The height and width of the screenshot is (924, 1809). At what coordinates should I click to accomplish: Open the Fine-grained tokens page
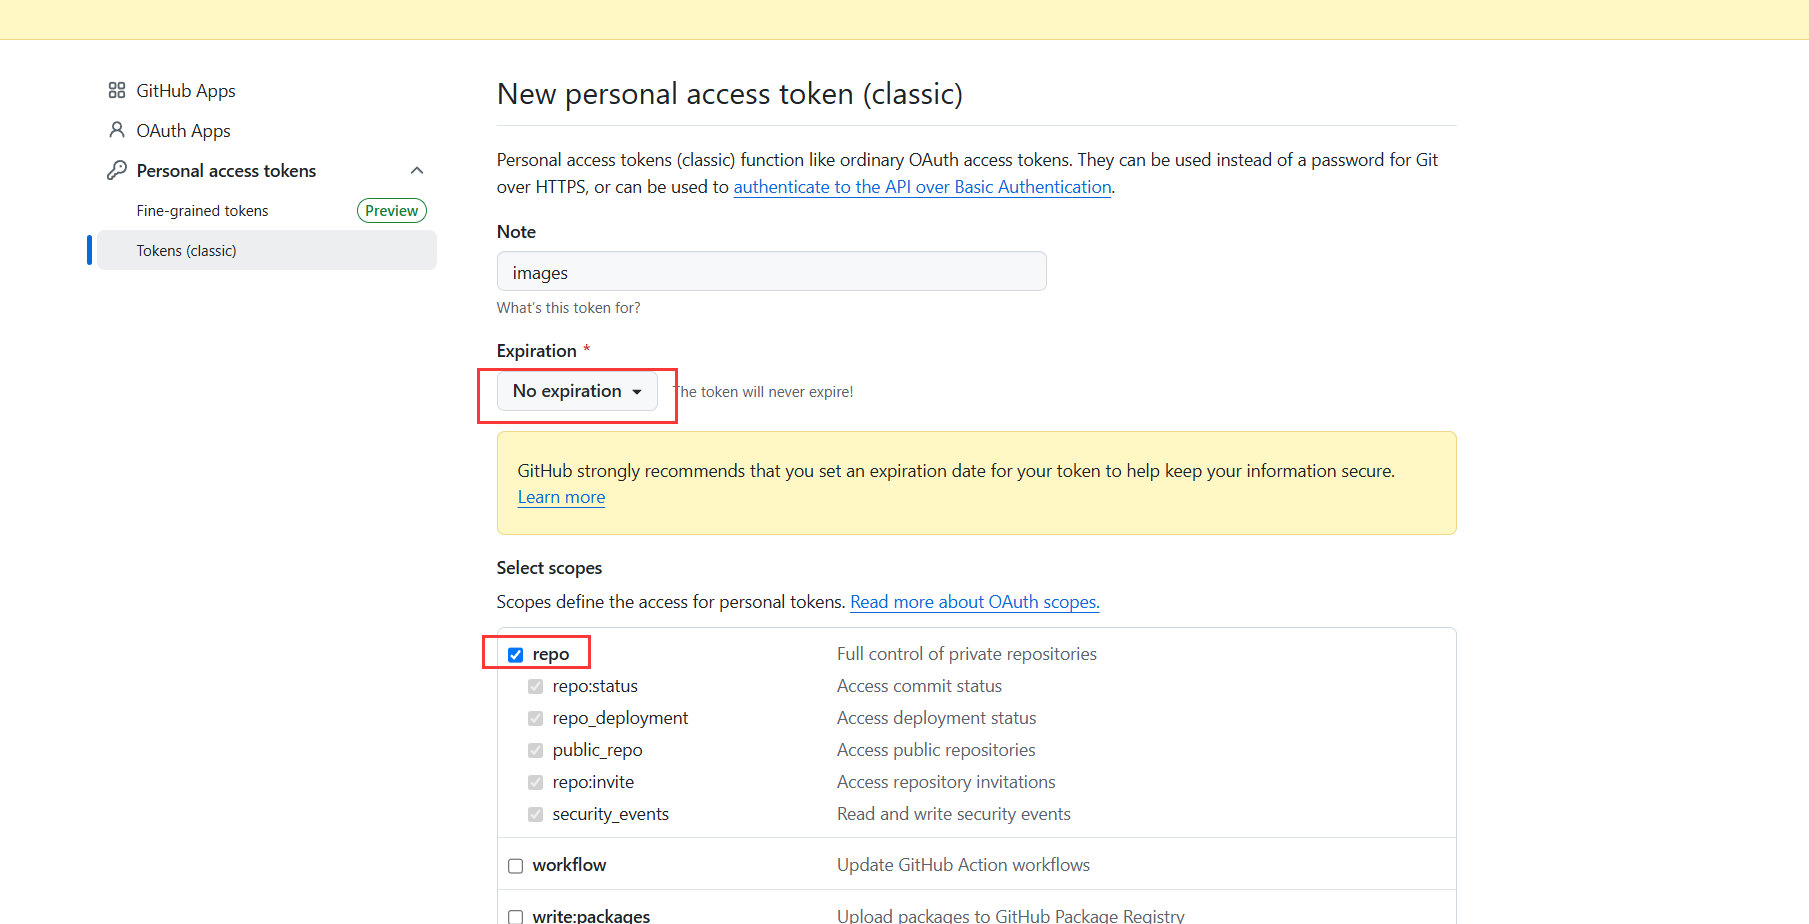203,211
